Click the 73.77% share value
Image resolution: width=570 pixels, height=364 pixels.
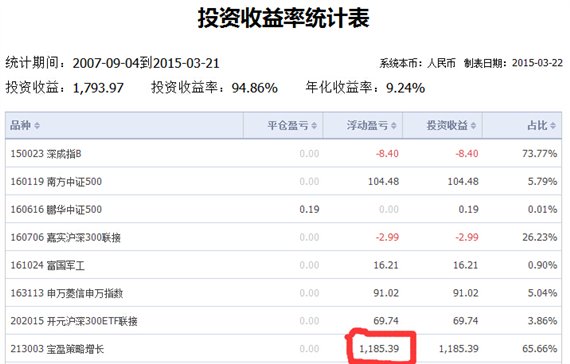(539, 153)
